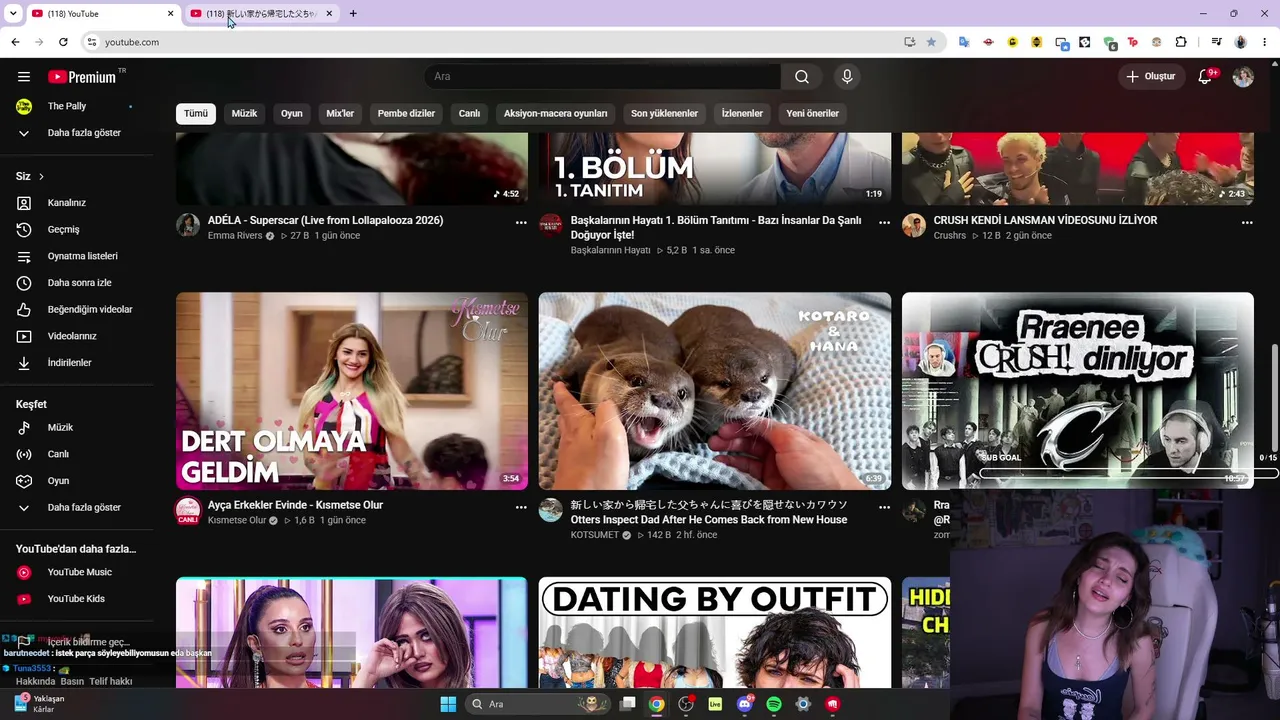Open Chrome media controls icon
The width and height of the screenshot is (1280, 720).
click(x=1216, y=42)
